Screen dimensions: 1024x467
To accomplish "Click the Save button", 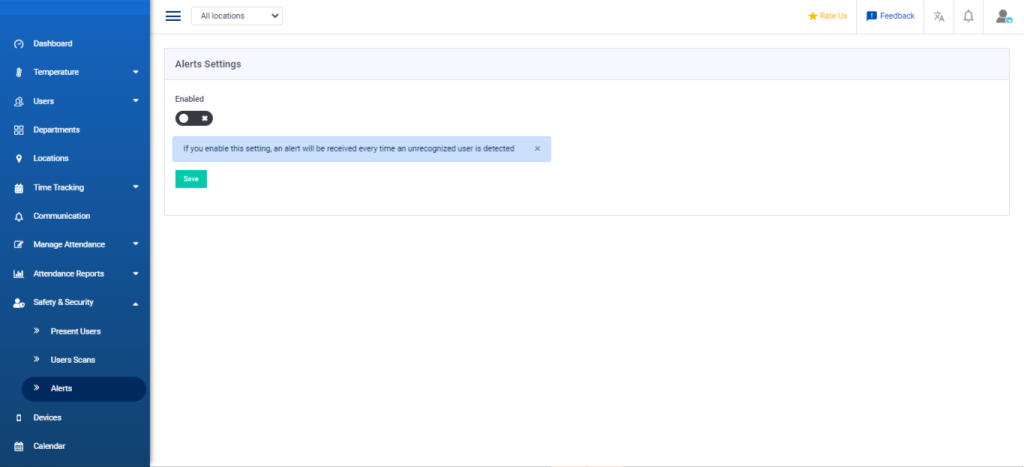I will tap(191, 179).
